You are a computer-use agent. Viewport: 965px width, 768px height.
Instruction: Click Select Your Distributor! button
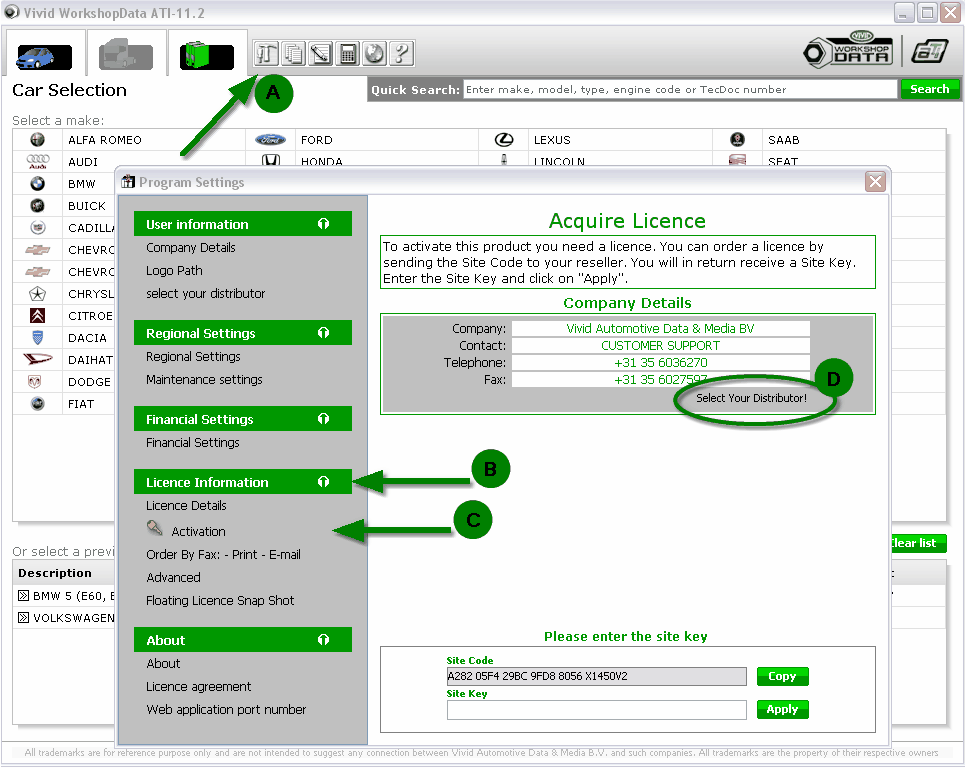coord(751,398)
